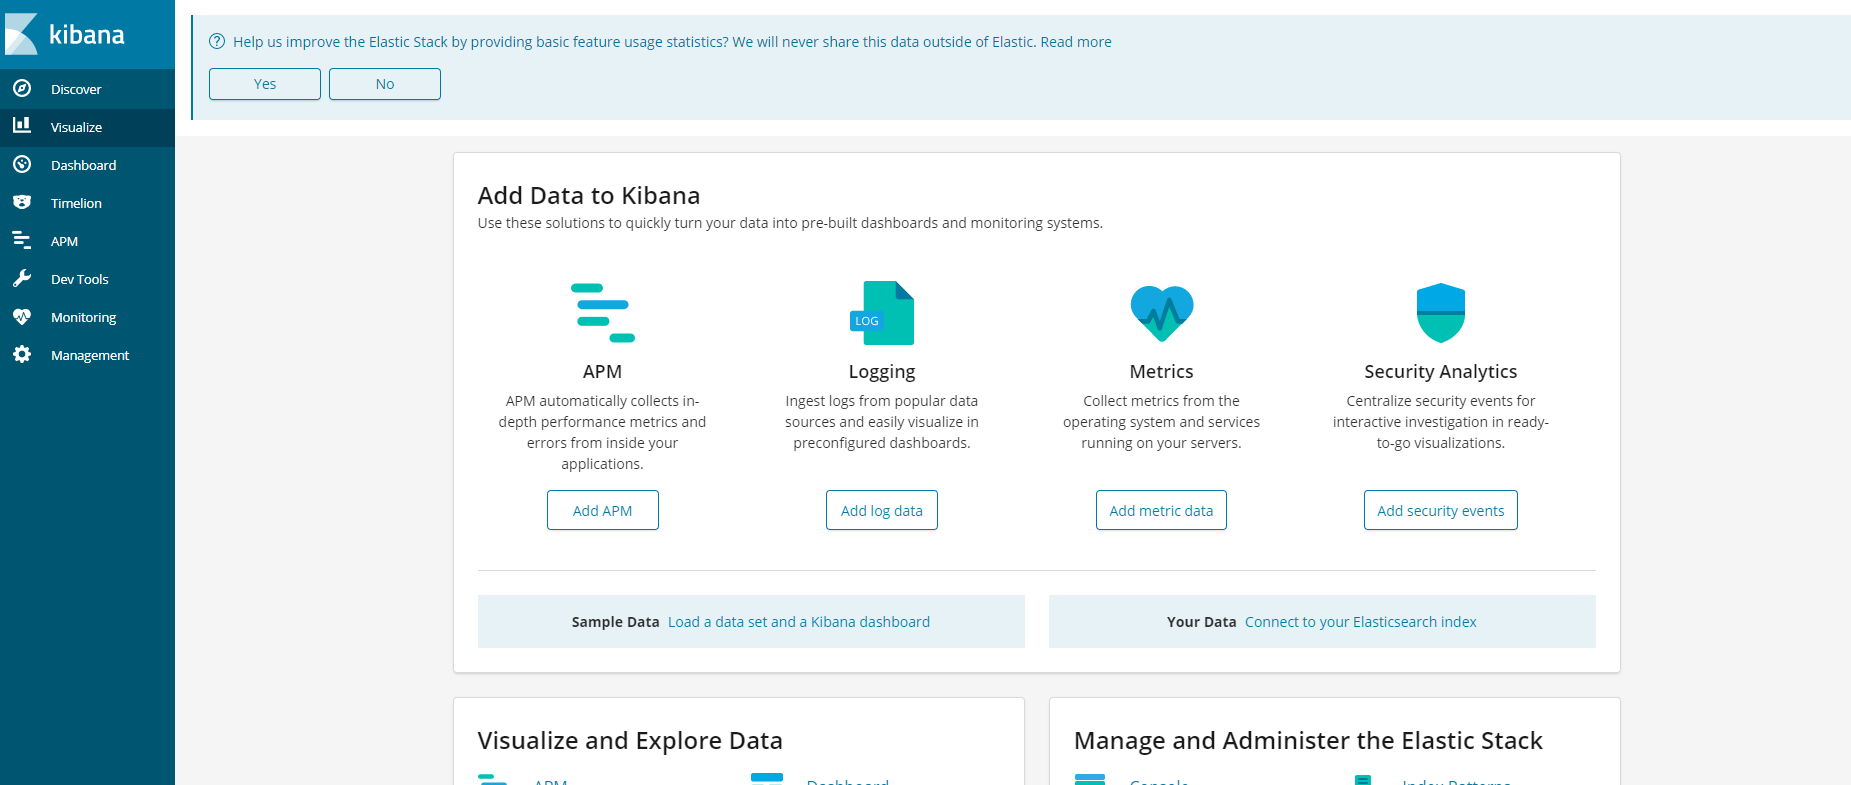
Task: Open 'Connect to your Elasticsearch index' link
Action: coord(1361,622)
